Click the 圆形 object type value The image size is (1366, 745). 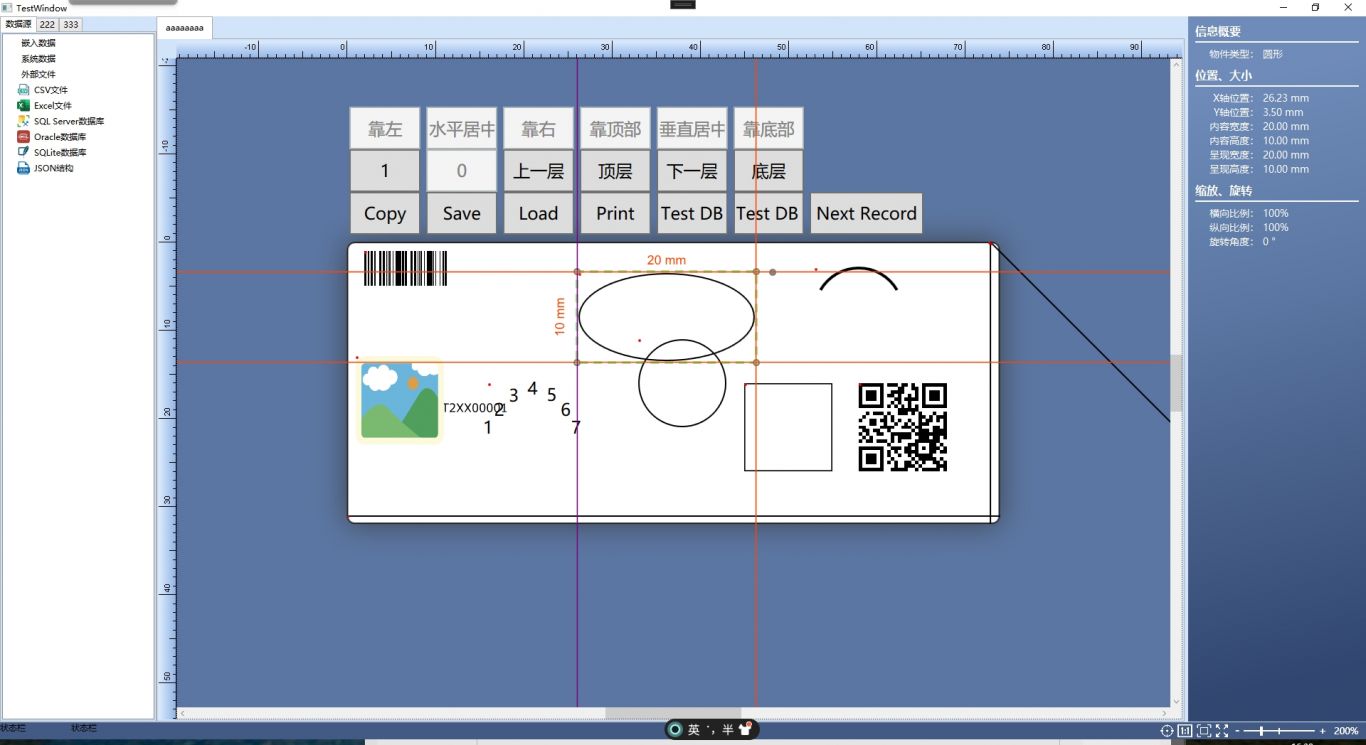coord(1272,54)
